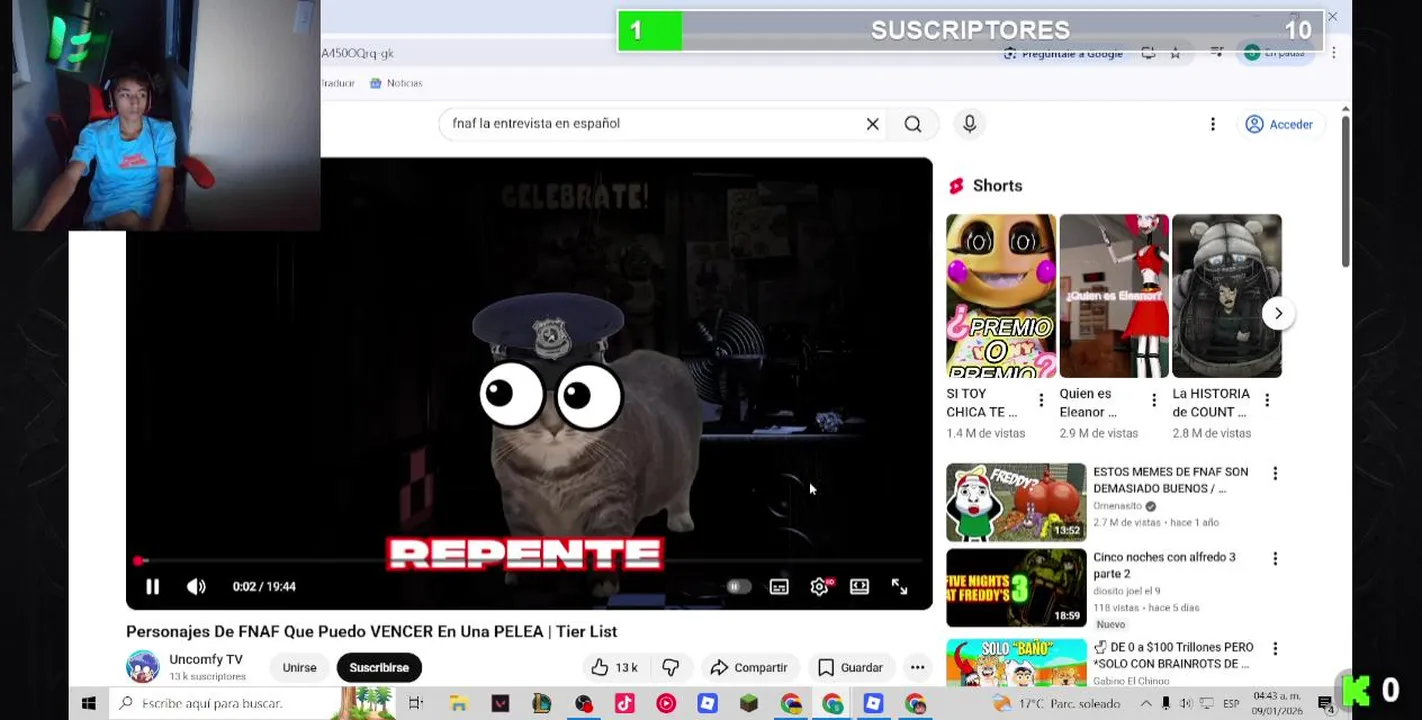Viewport: 1422px width, 720px height.
Task: Show hidden system tray icons chevron
Action: (1146, 703)
